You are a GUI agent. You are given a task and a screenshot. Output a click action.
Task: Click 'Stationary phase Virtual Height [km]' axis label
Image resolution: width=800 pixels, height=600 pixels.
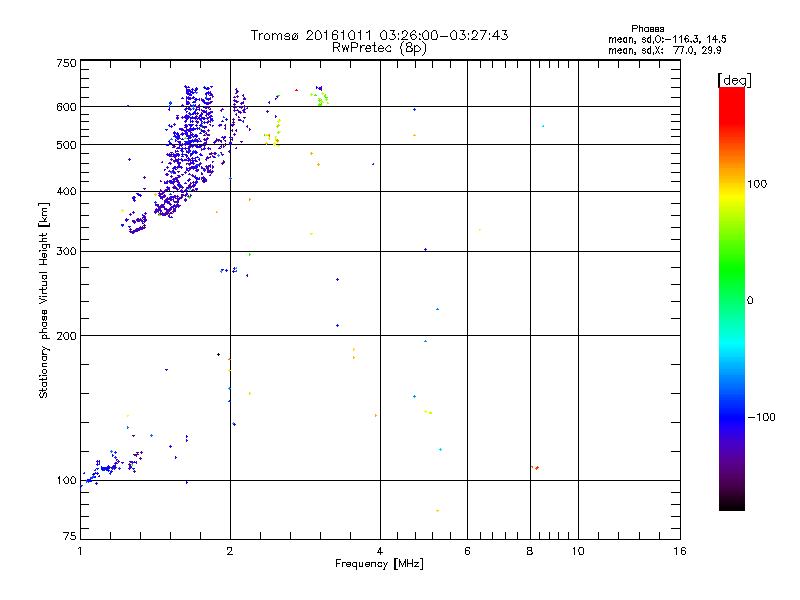(44, 300)
